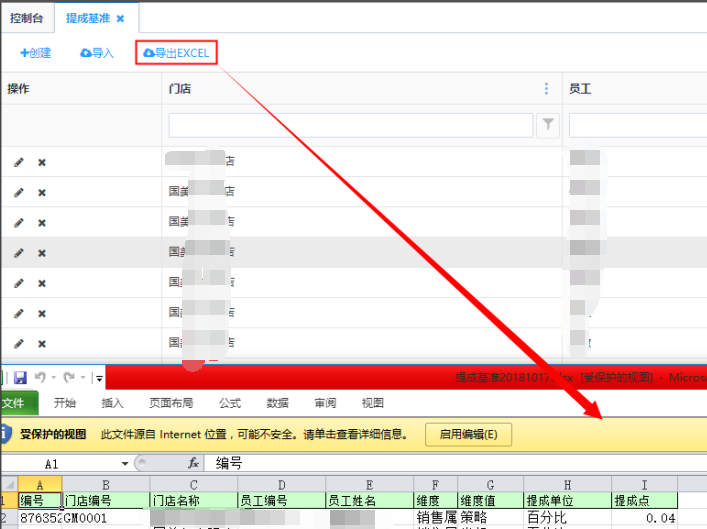707x529 pixels.
Task: Click the 创建 button
Action: [x=35, y=53]
